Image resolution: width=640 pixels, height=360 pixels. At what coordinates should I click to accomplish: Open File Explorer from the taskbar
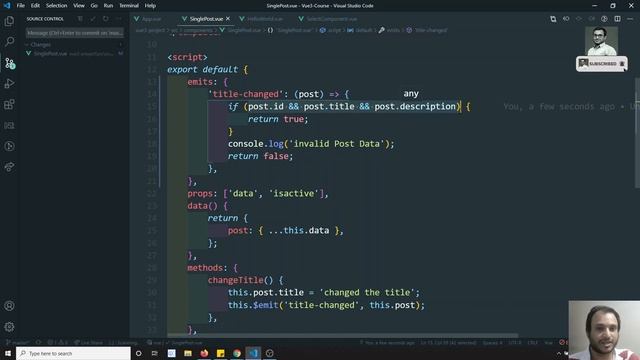coord(188,353)
